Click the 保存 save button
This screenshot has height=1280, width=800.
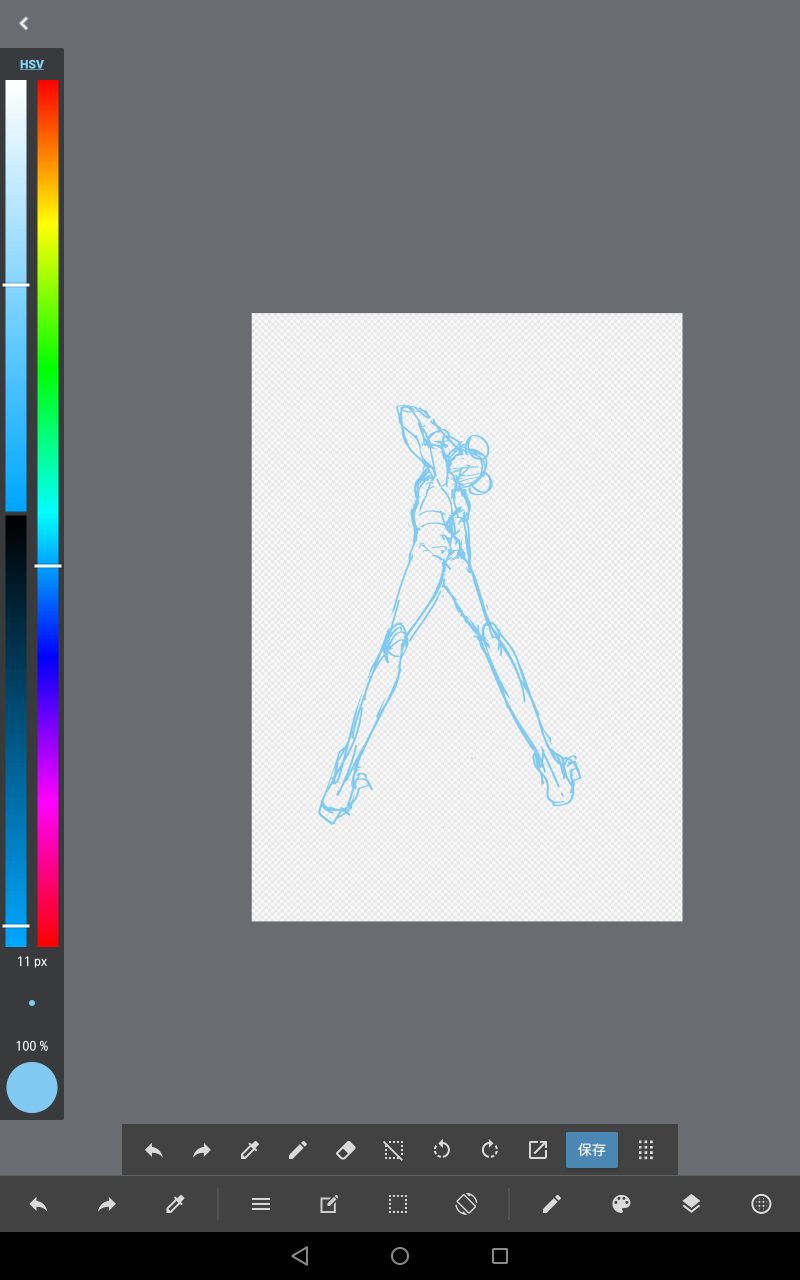[592, 1150]
